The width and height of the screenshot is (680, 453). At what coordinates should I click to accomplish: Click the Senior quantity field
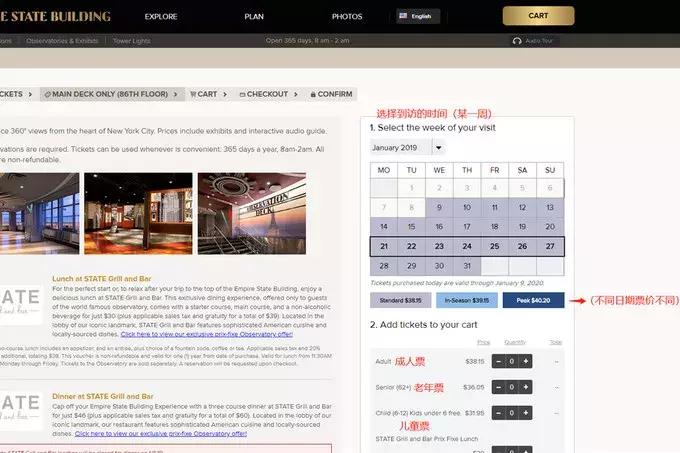click(512, 387)
